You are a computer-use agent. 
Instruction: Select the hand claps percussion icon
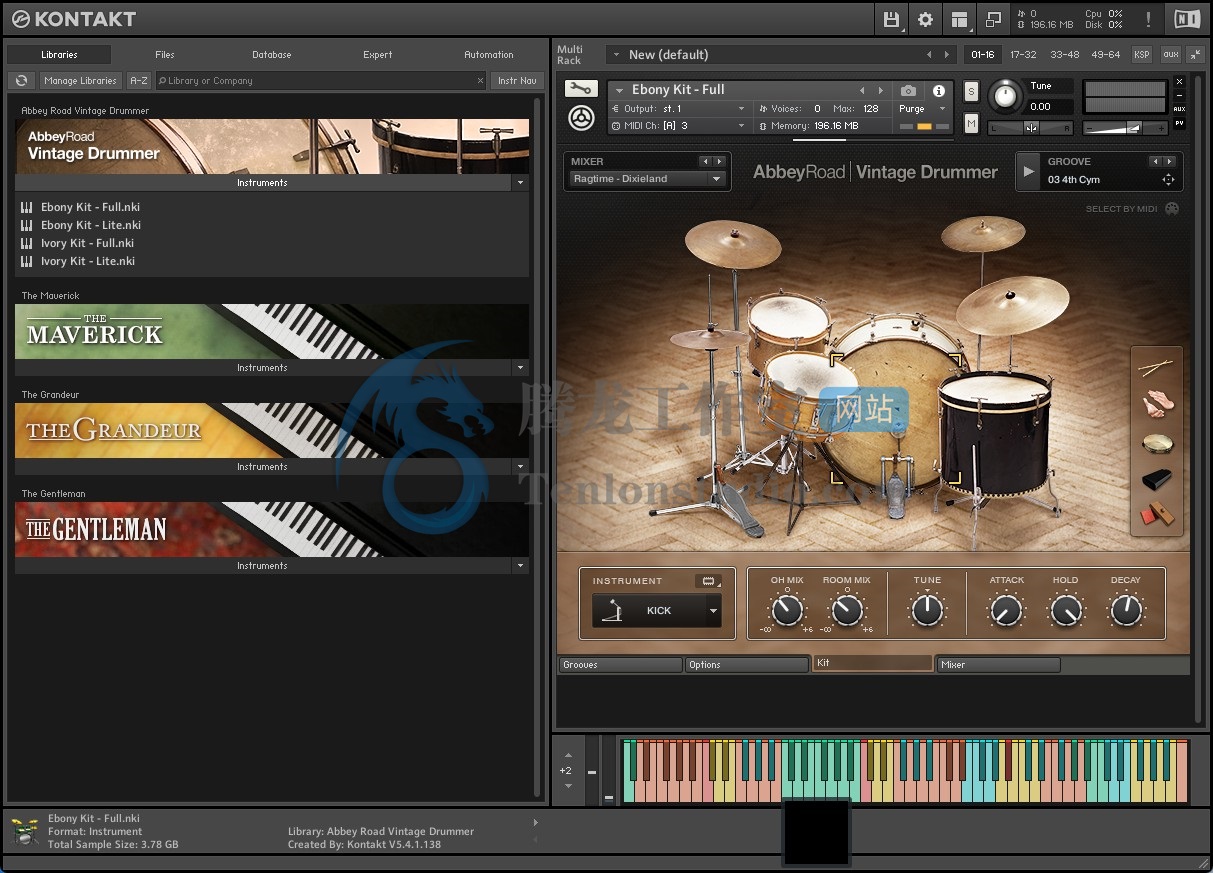(x=1157, y=404)
